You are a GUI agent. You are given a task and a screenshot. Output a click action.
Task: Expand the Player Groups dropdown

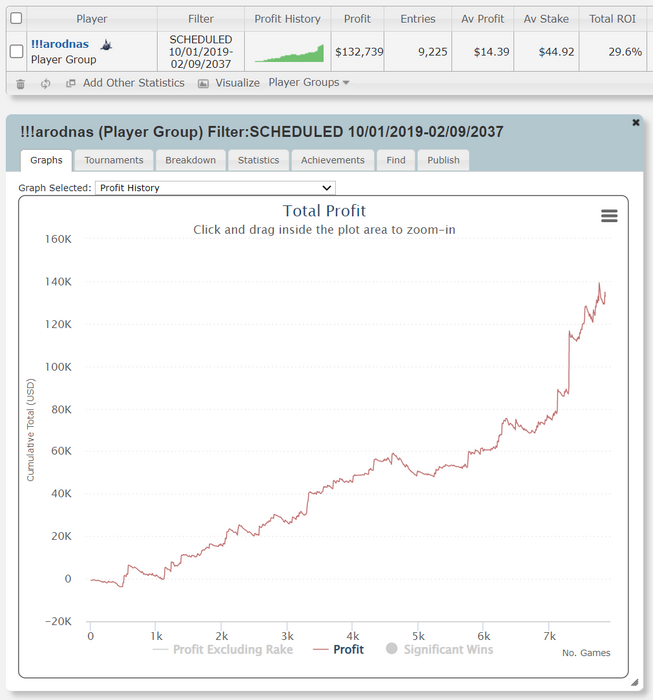pos(308,83)
